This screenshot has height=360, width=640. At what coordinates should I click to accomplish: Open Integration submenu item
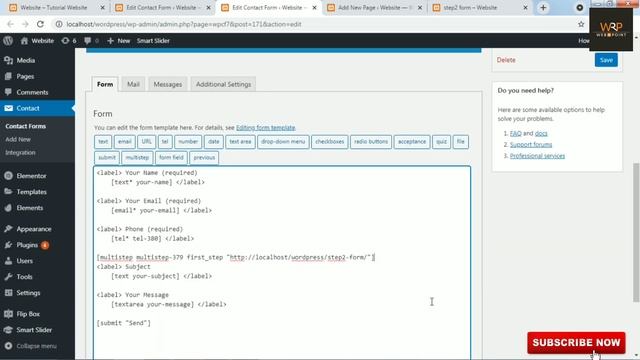coord(20,152)
